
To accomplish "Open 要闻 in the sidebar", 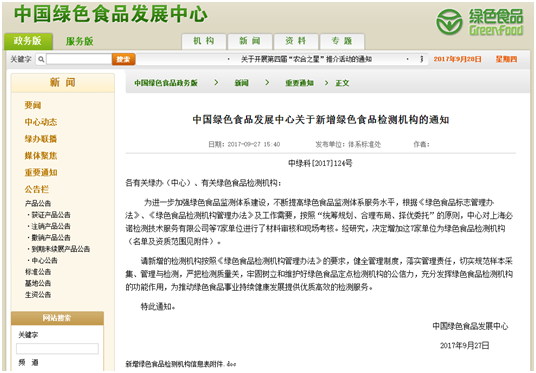I will (x=33, y=105).
